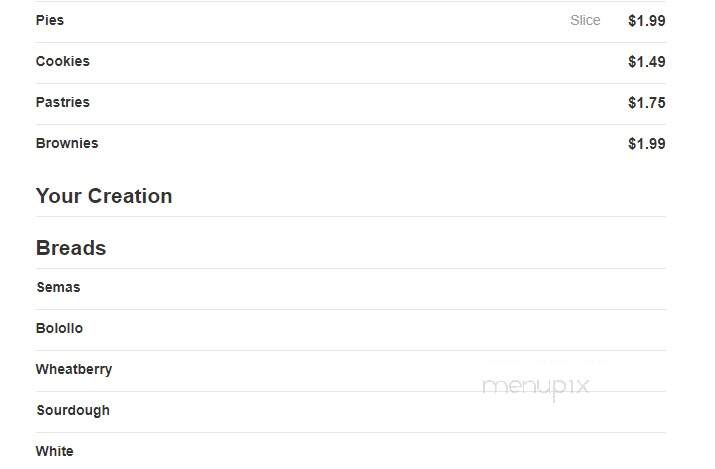The width and height of the screenshot is (715, 469).
Task: Click the $1.75 Pastries price
Action: click(647, 103)
